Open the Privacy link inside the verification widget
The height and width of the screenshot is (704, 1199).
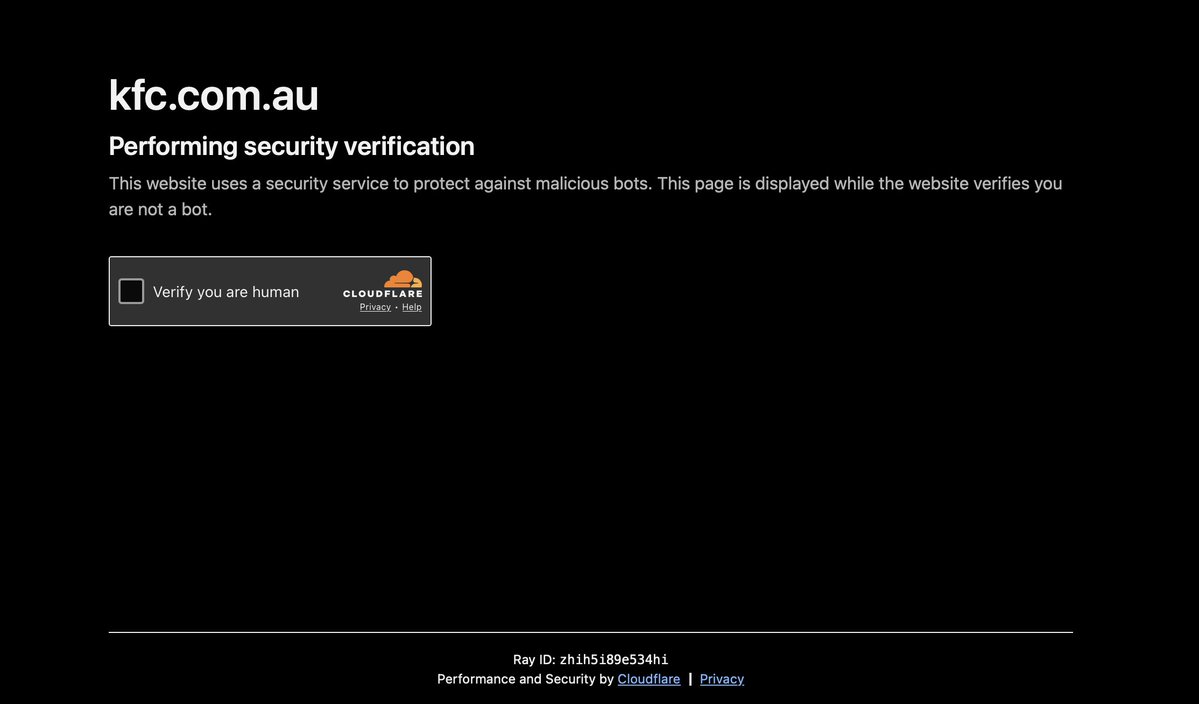(x=375, y=307)
